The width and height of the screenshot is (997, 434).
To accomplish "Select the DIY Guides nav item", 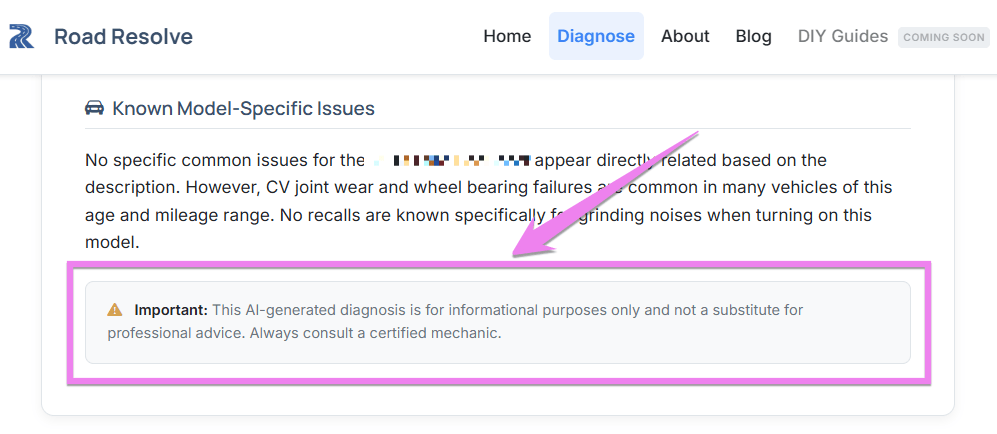I will pos(842,36).
